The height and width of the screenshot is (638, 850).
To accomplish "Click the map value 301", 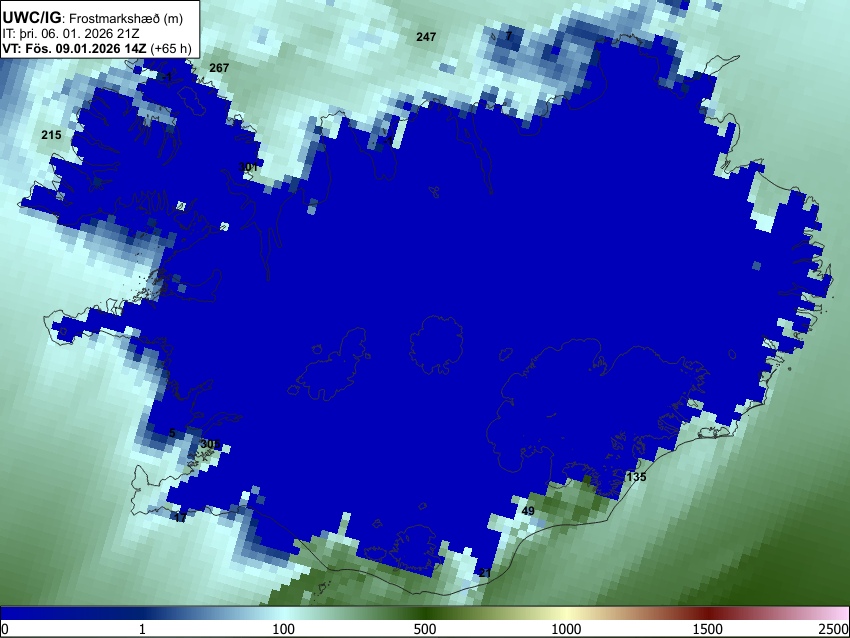I will [x=248, y=167].
